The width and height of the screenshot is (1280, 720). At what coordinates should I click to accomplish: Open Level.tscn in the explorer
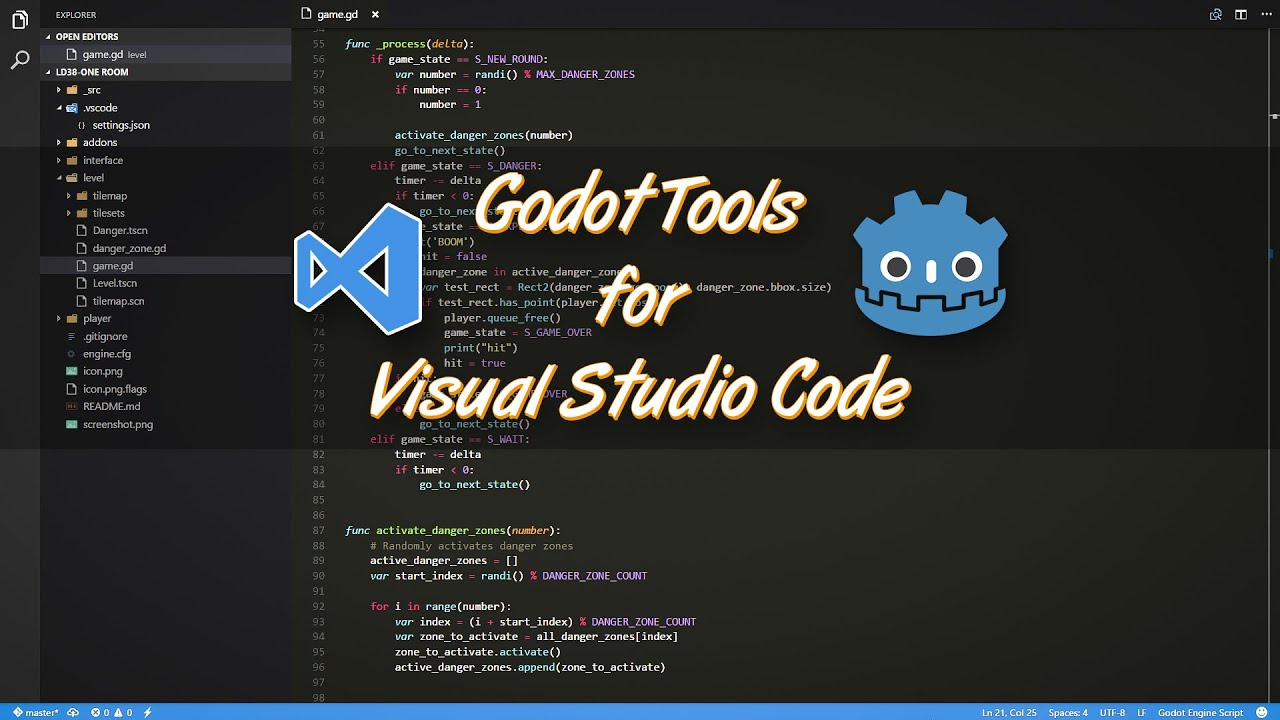165,283
